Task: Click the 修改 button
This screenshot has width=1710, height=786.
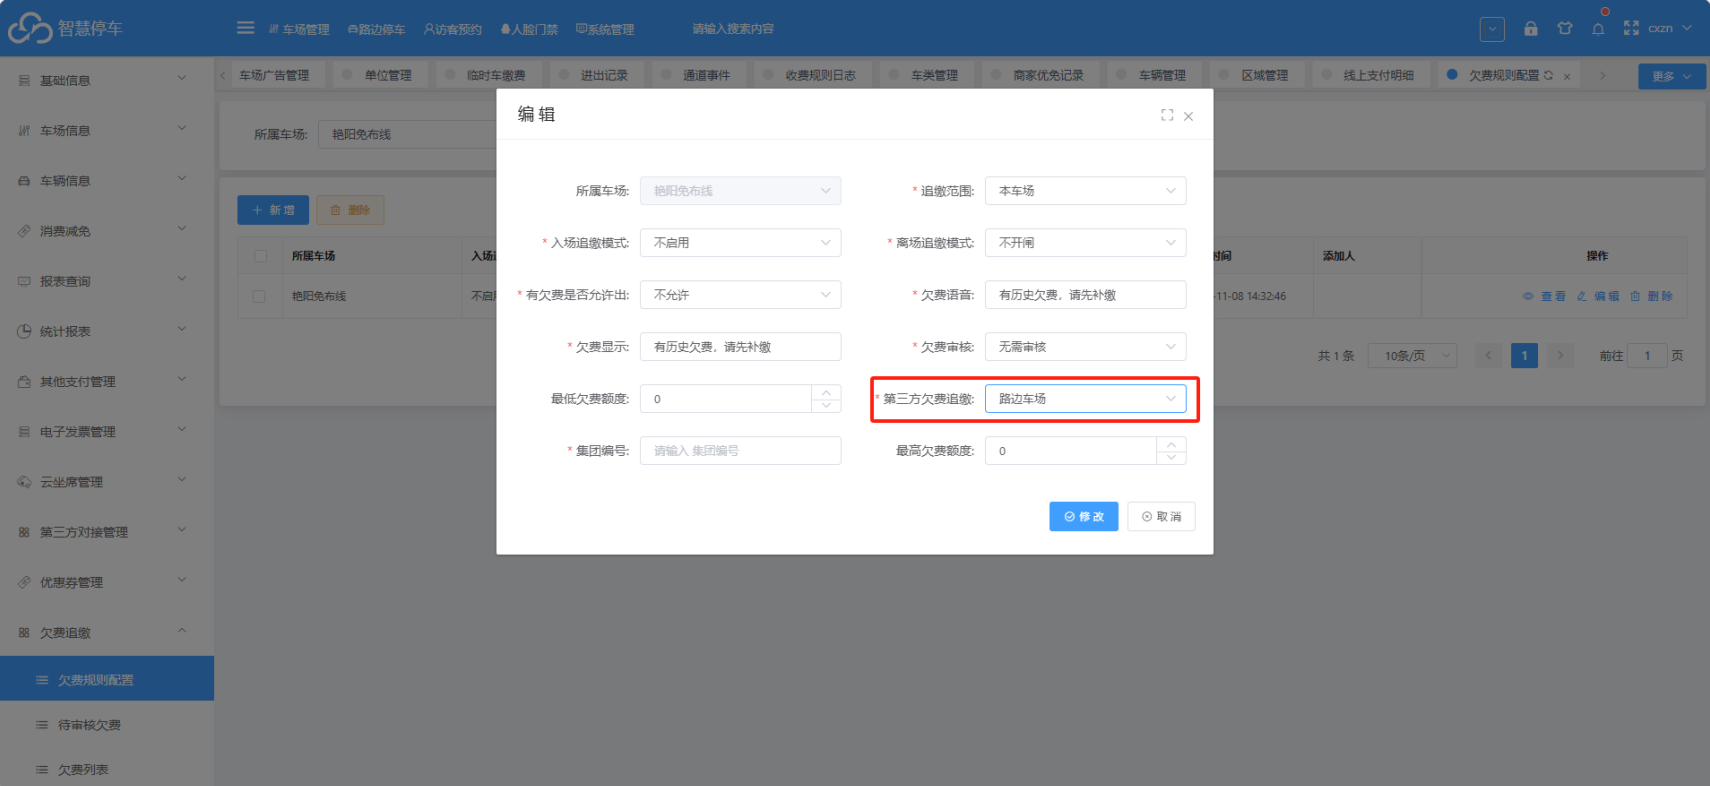Action: (1084, 516)
